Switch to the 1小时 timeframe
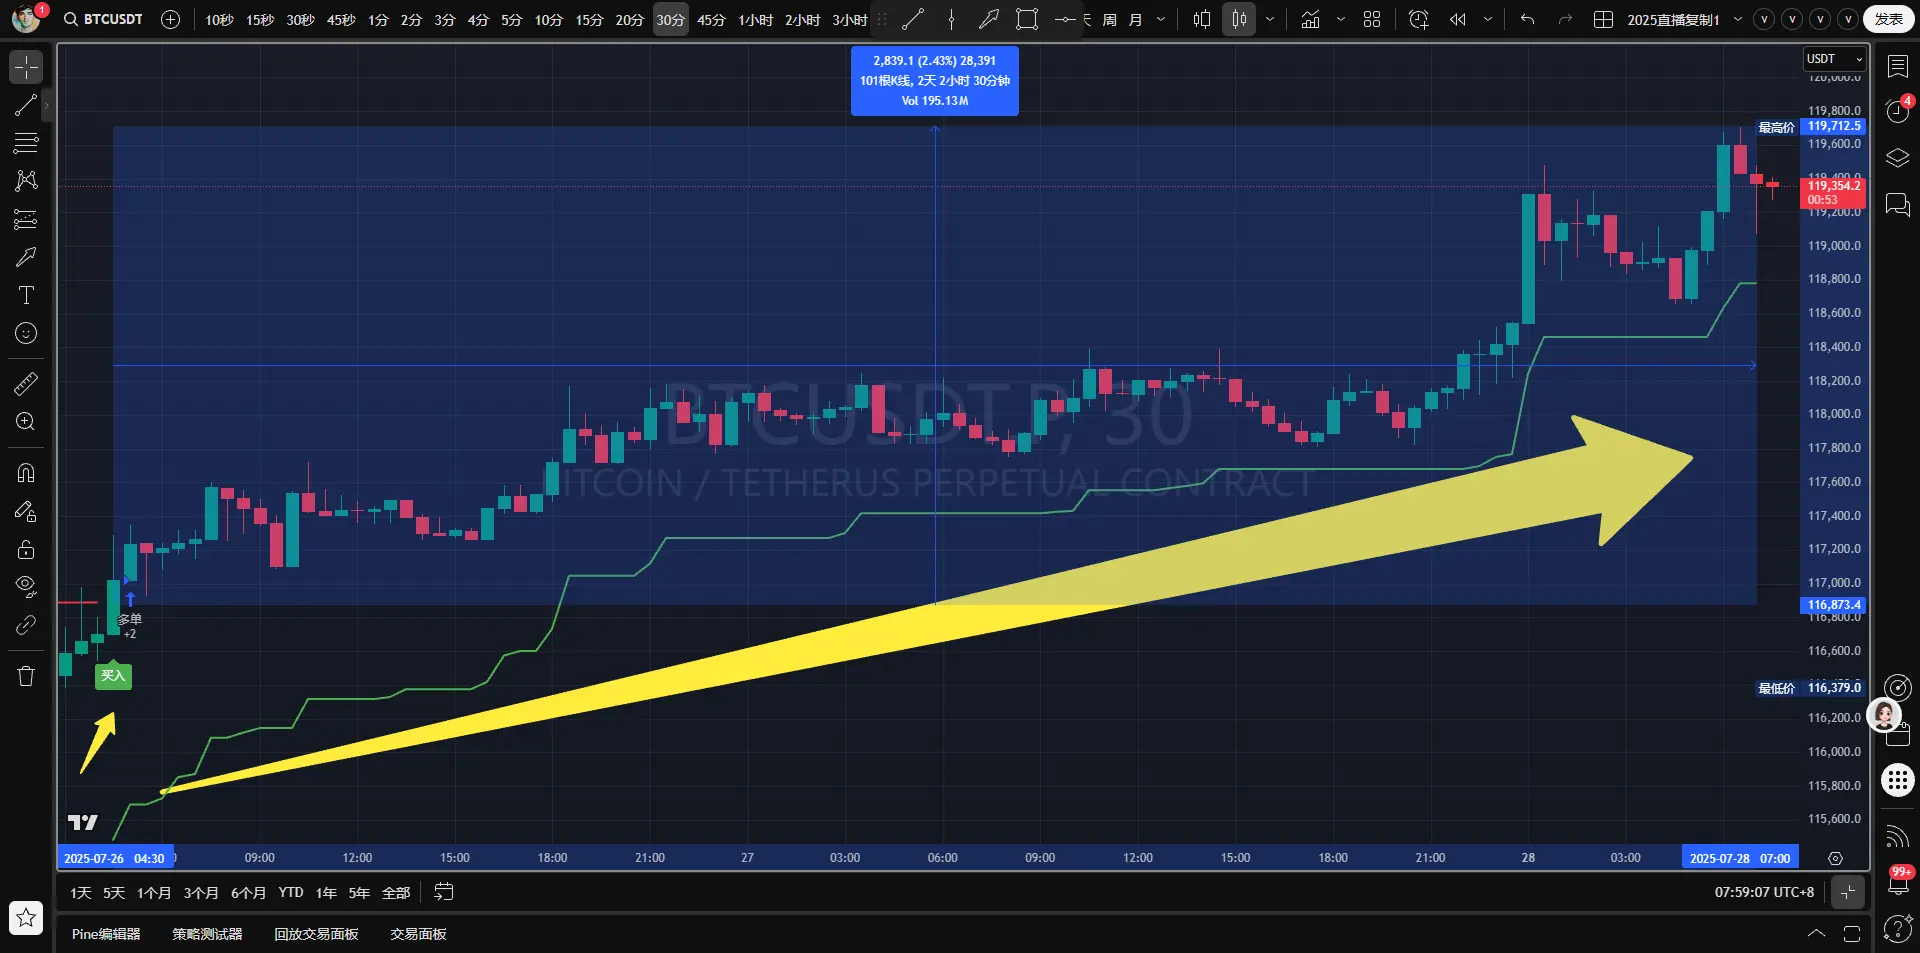Screen dimensions: 1920x953 (755, 20)
